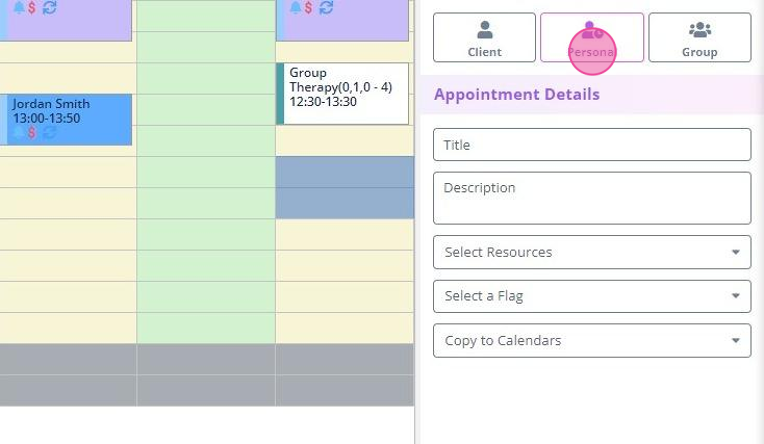Select the Client appointment type
The height and width of the screenshot is (444, 764).
tap(484, 38)
